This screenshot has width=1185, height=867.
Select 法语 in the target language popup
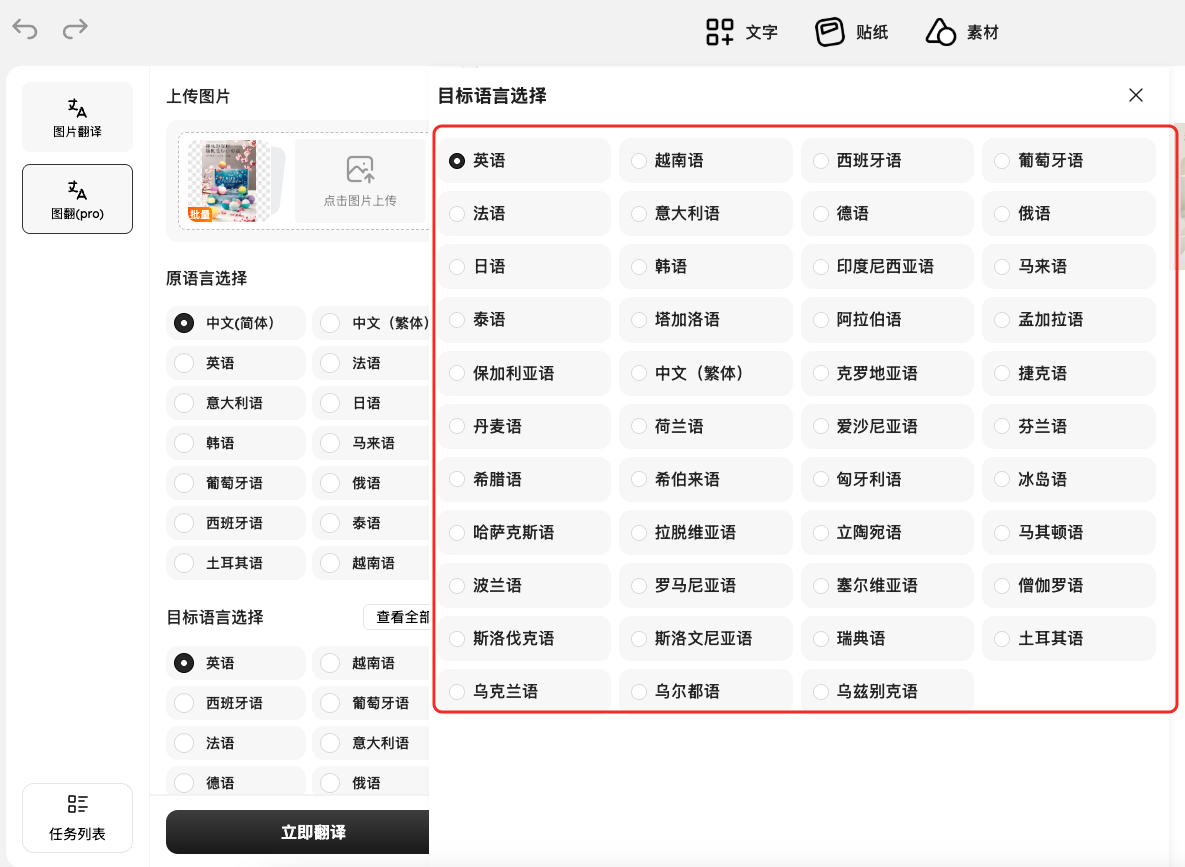[524, 213]
